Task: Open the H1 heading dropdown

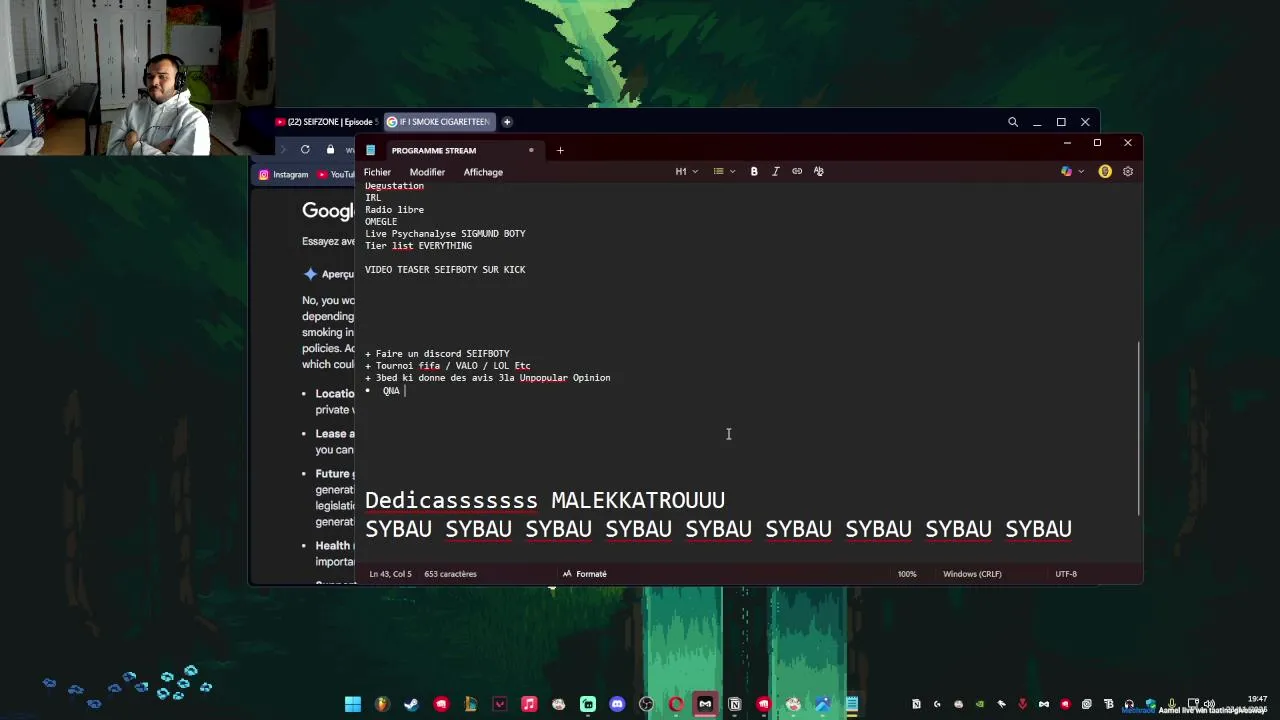Action: pos(686,171)
